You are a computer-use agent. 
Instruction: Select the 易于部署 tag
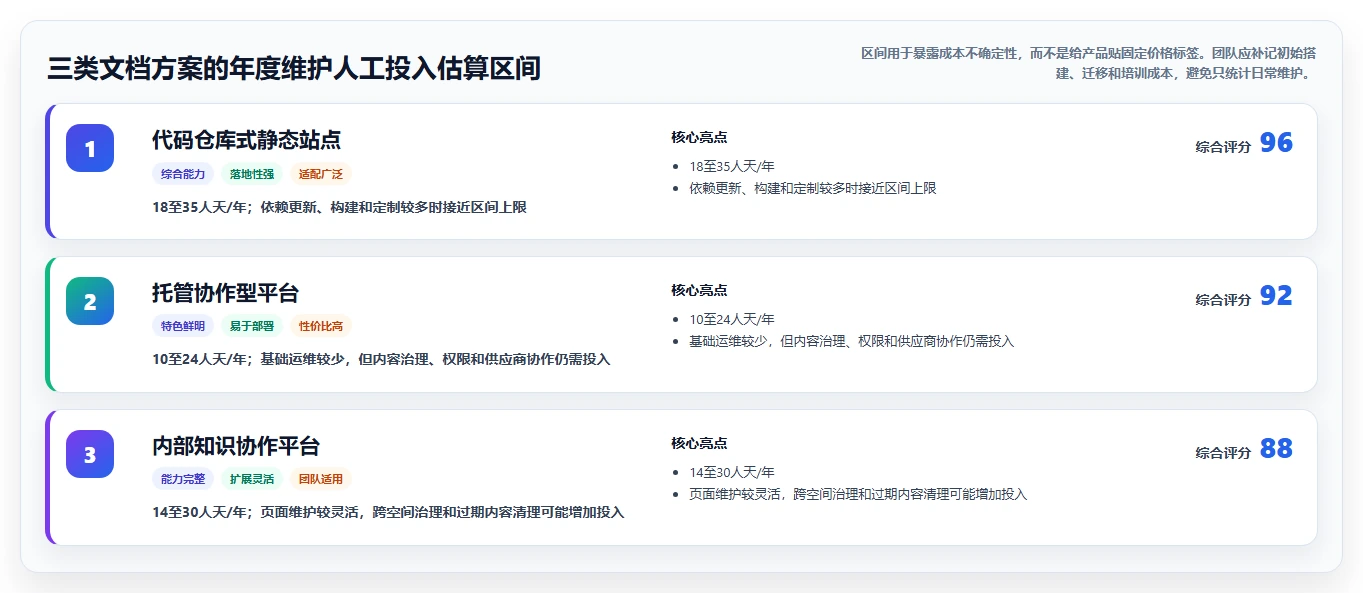pyautogui.click(x=252, y=326)
